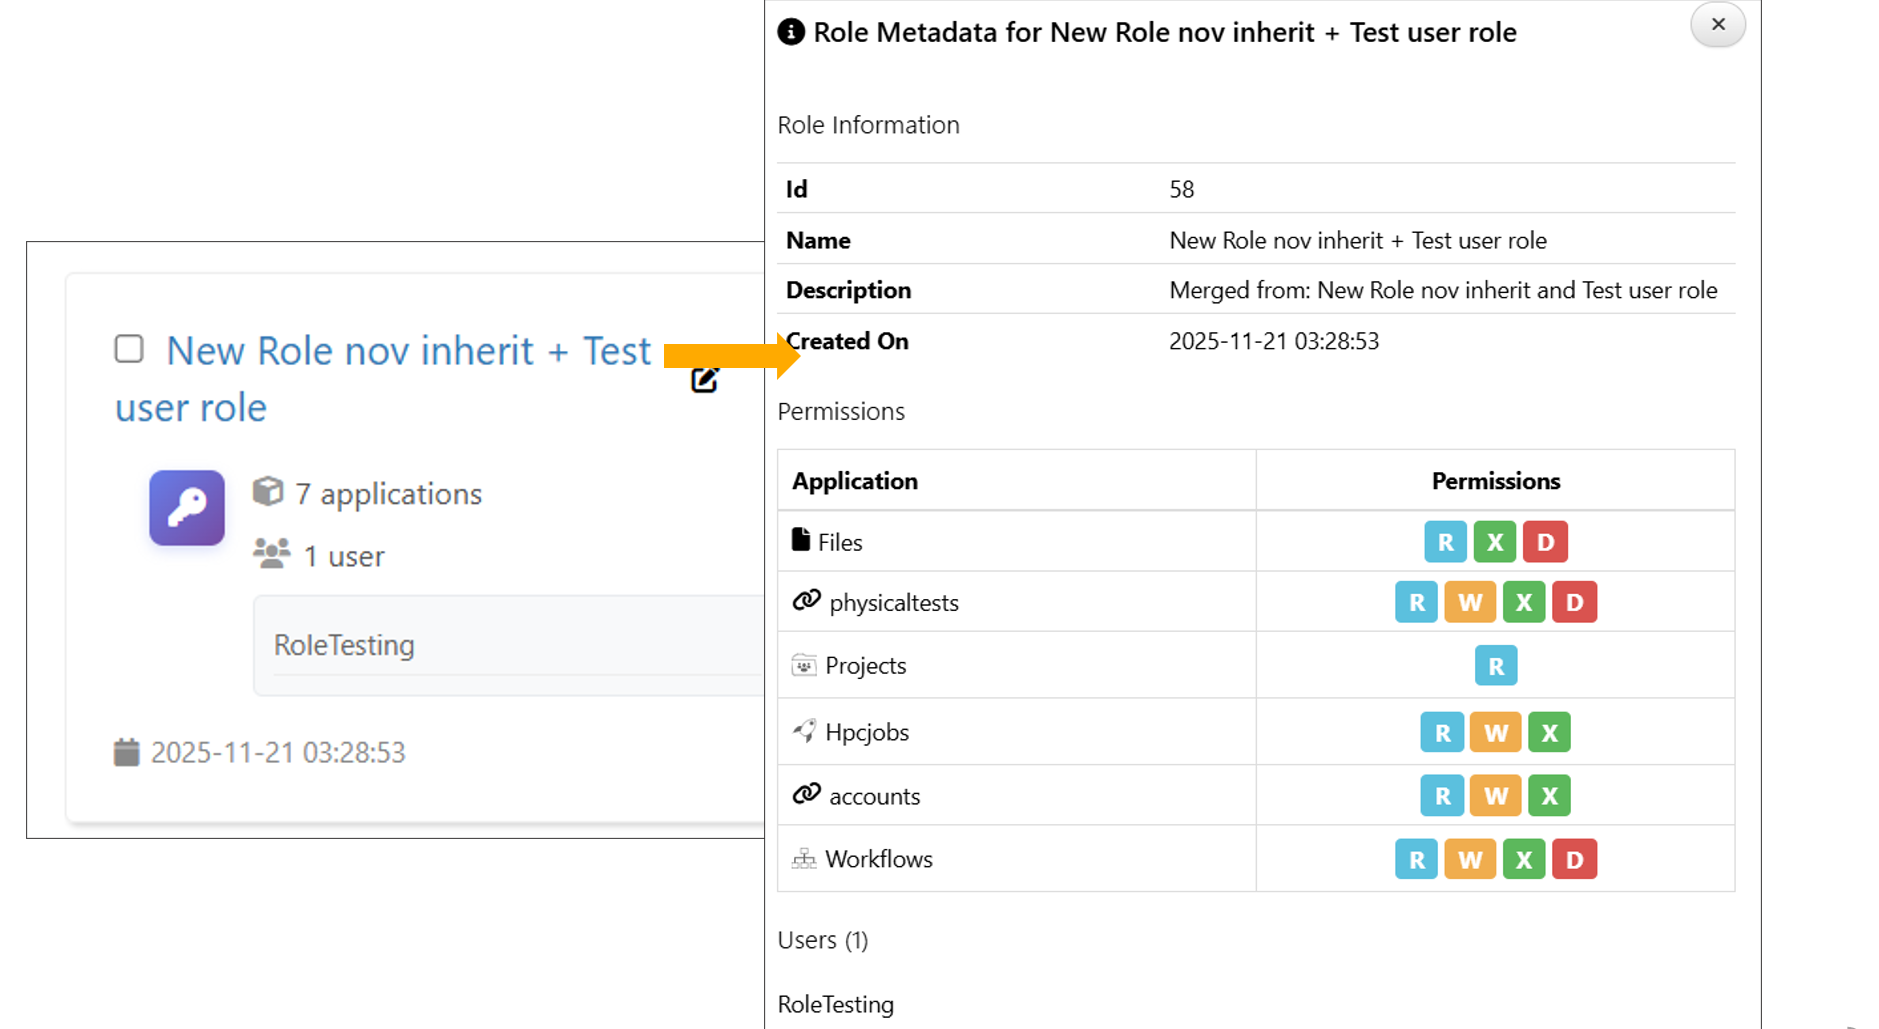Screen dimensions: 1879x1029
Task: Open the New Role nov inherit role link
Action: 408,352
